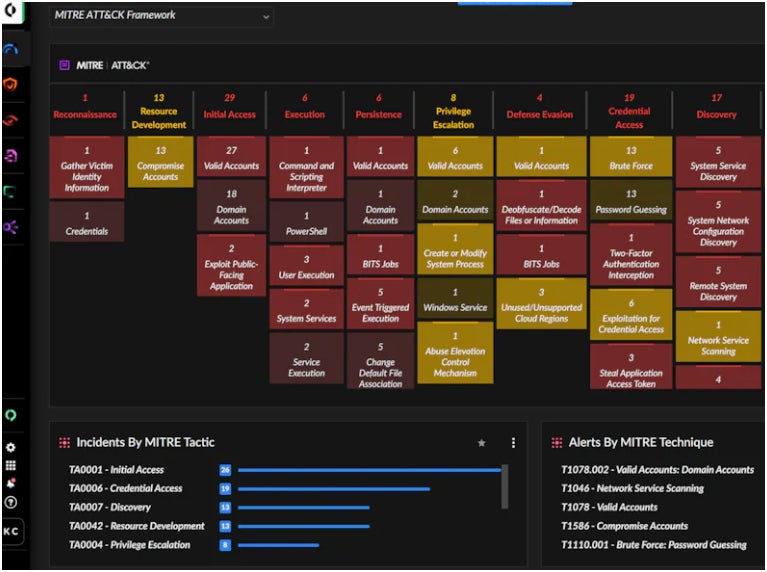Open Unused/Unsupported Cloud Regions tile
This screenshot has height=572, width=767.
[x=541, y=304]
